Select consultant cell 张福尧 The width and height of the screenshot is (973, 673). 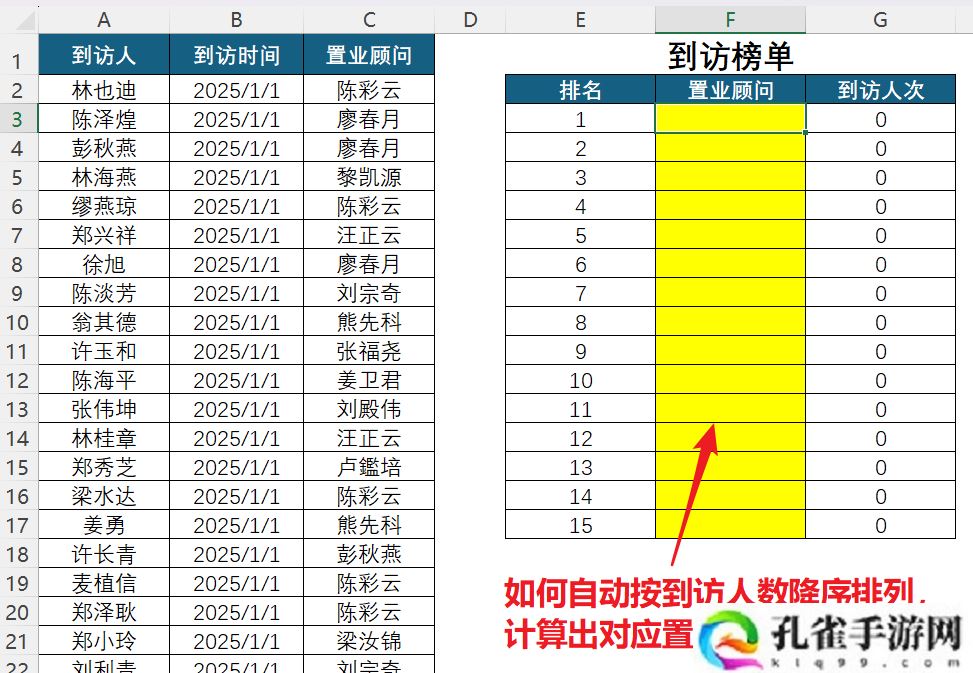tap(369, 351)
